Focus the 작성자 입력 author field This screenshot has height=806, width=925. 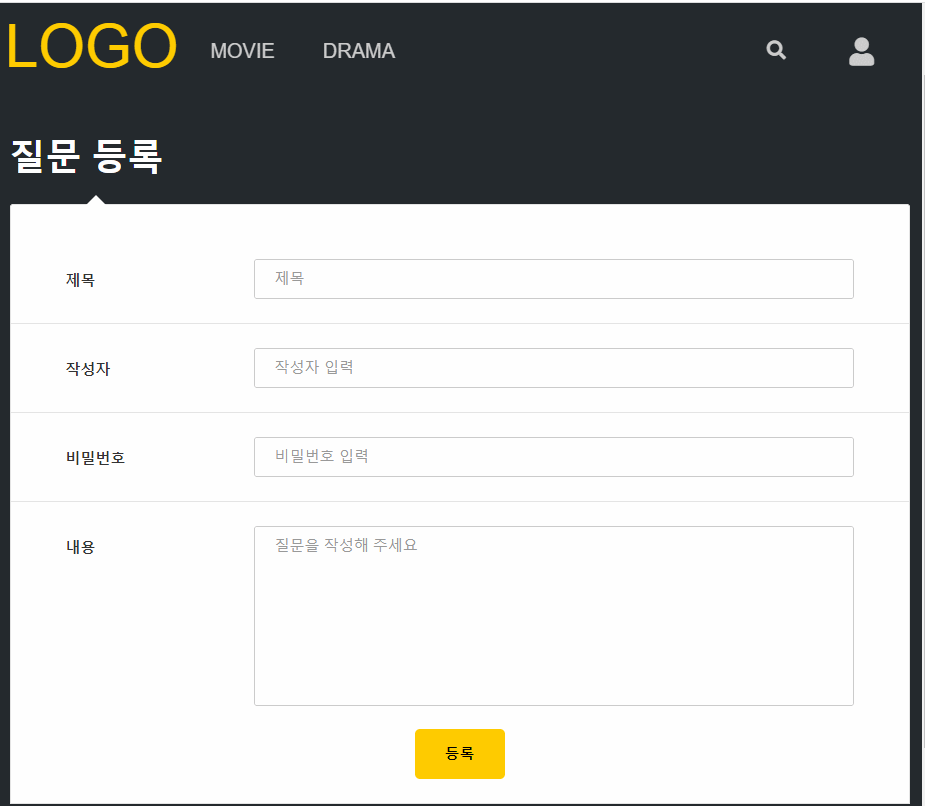[x=553, y=368]
